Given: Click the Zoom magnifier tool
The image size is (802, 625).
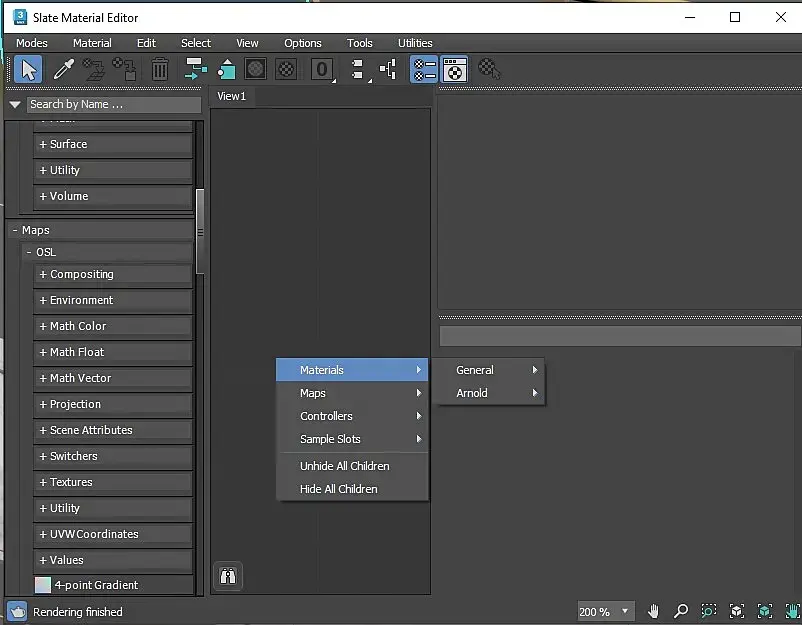Looking at the screenshot, I should pos(680,611).
